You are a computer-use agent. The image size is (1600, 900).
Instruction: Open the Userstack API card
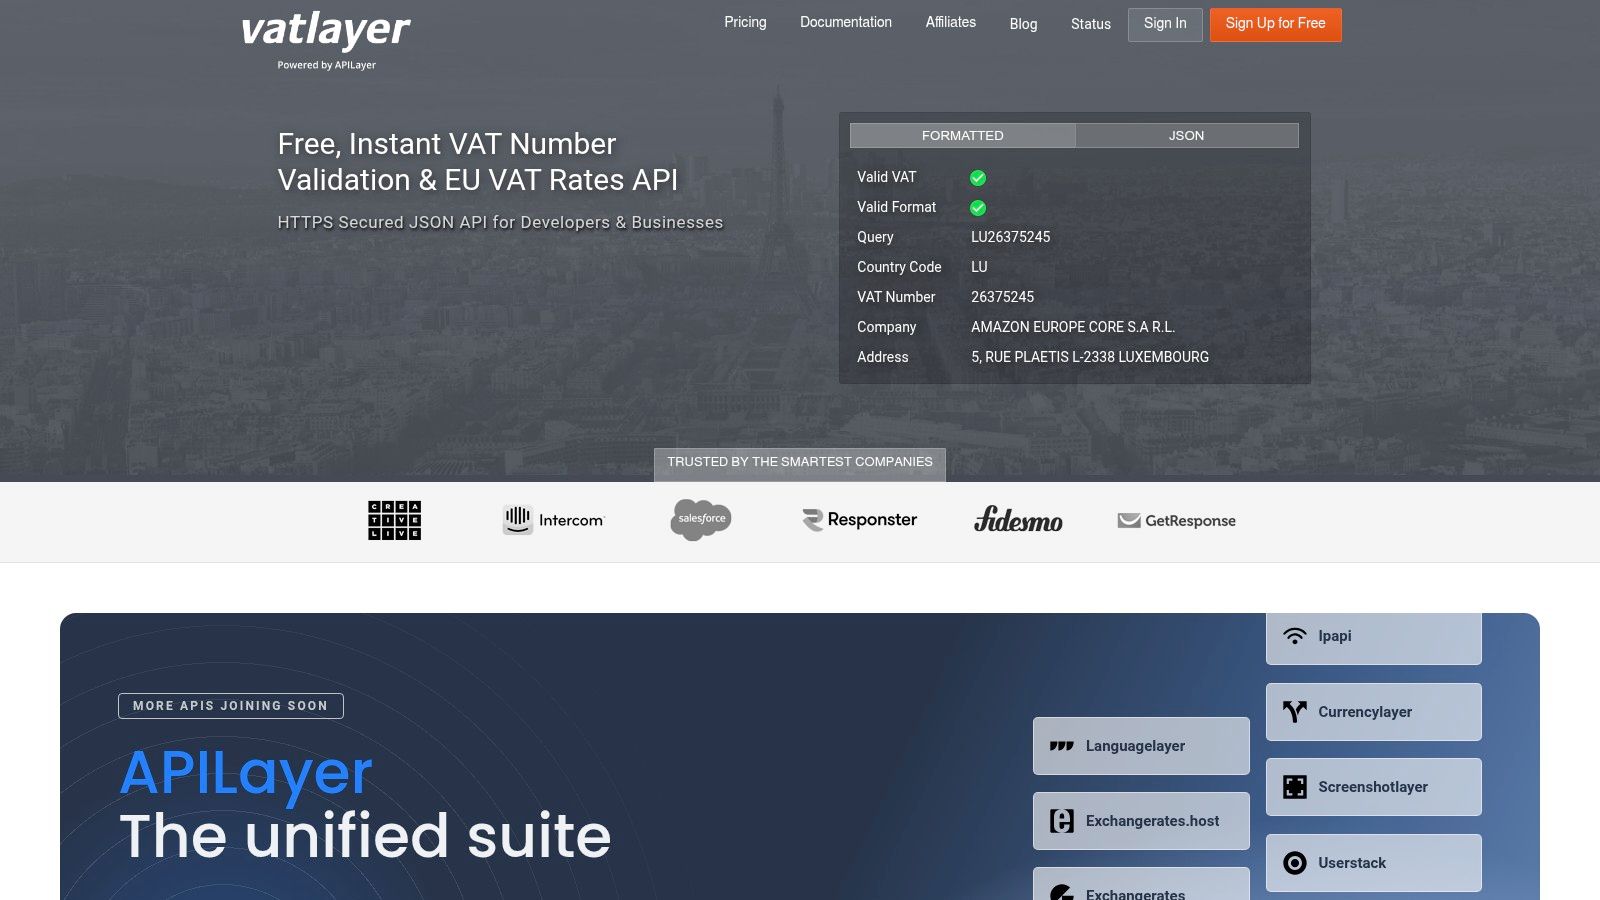[x=1374, y=863]
